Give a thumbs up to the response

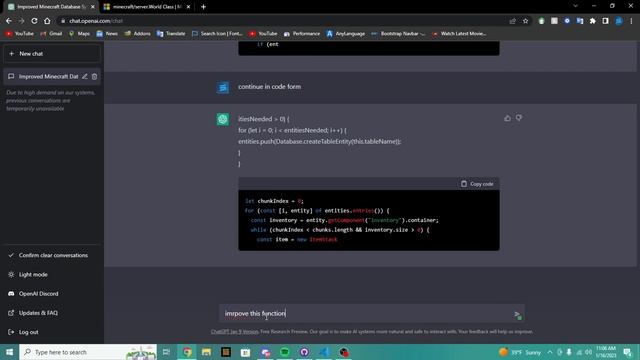pyautogui.click(x=507, y=118)
